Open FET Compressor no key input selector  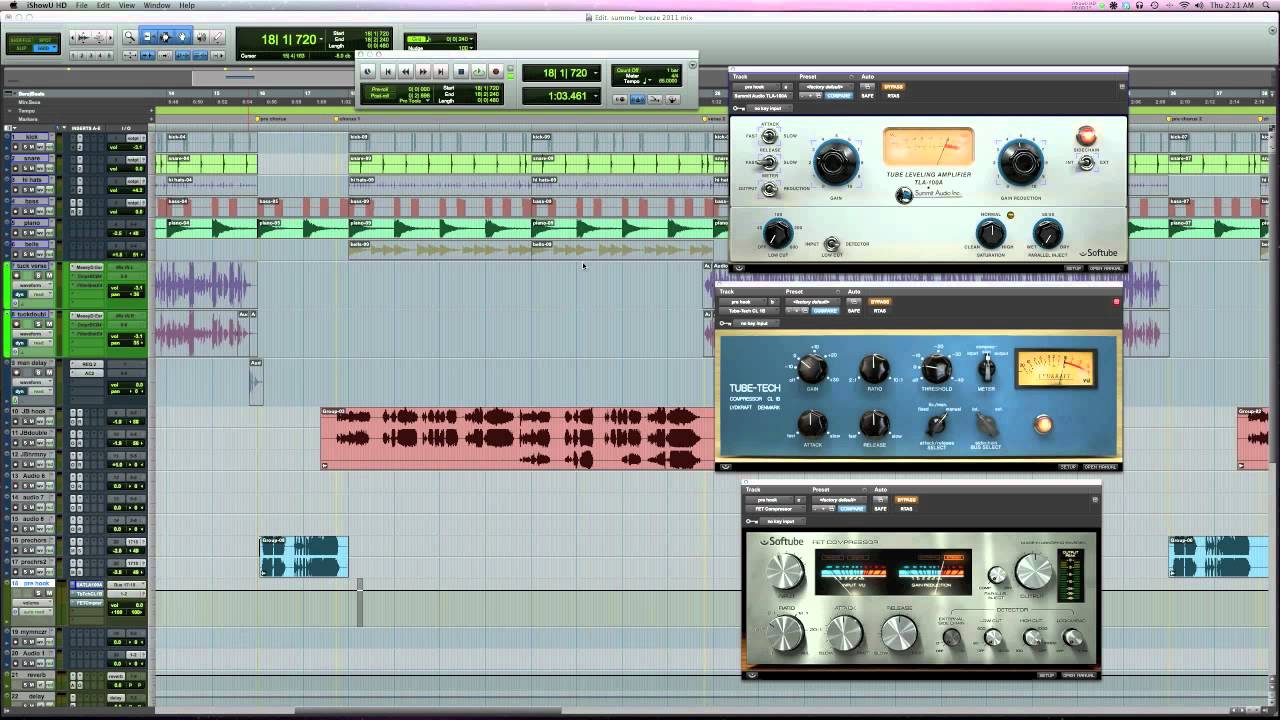tap(782, 521)
